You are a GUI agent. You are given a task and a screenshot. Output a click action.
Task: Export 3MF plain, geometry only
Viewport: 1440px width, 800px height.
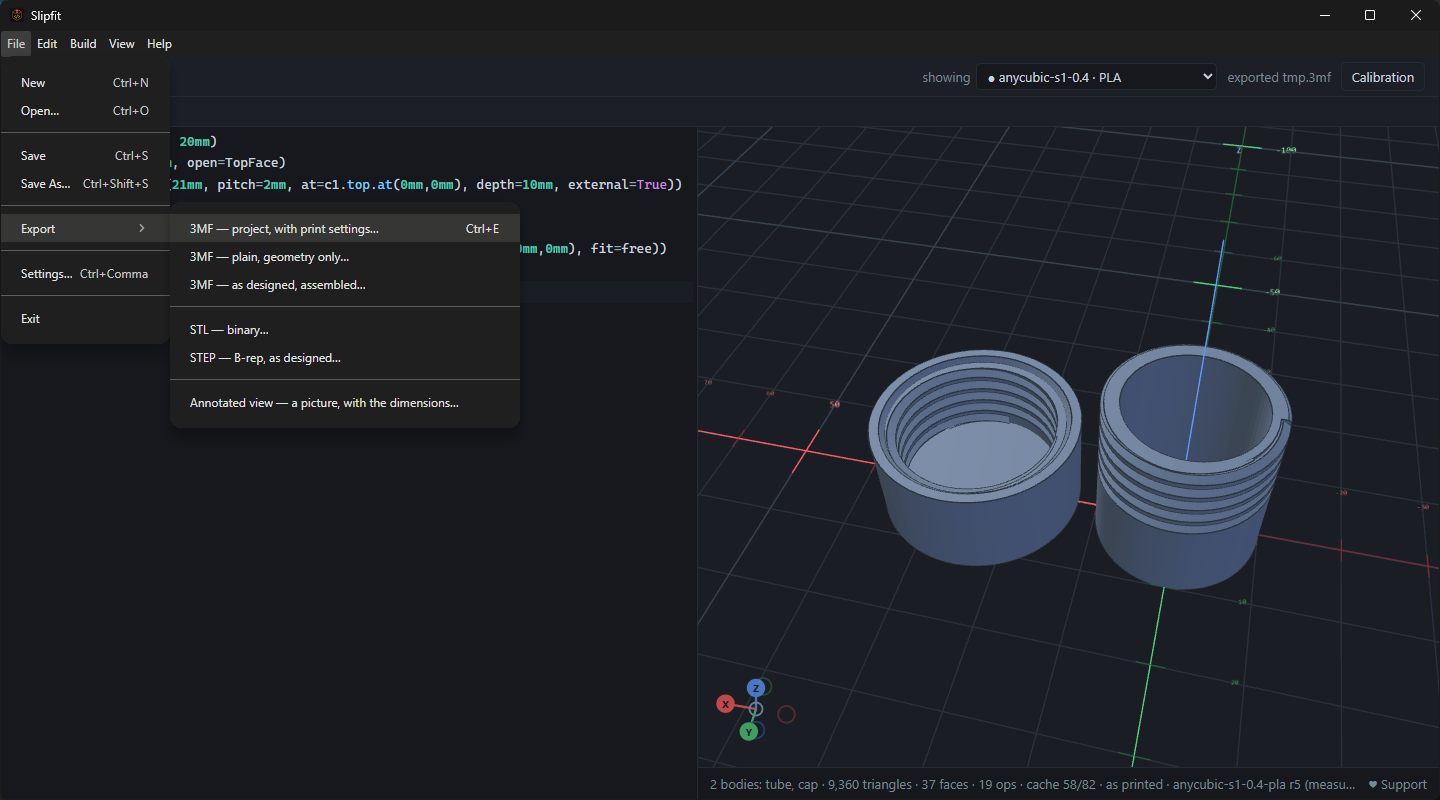click(x=345, y=257)
